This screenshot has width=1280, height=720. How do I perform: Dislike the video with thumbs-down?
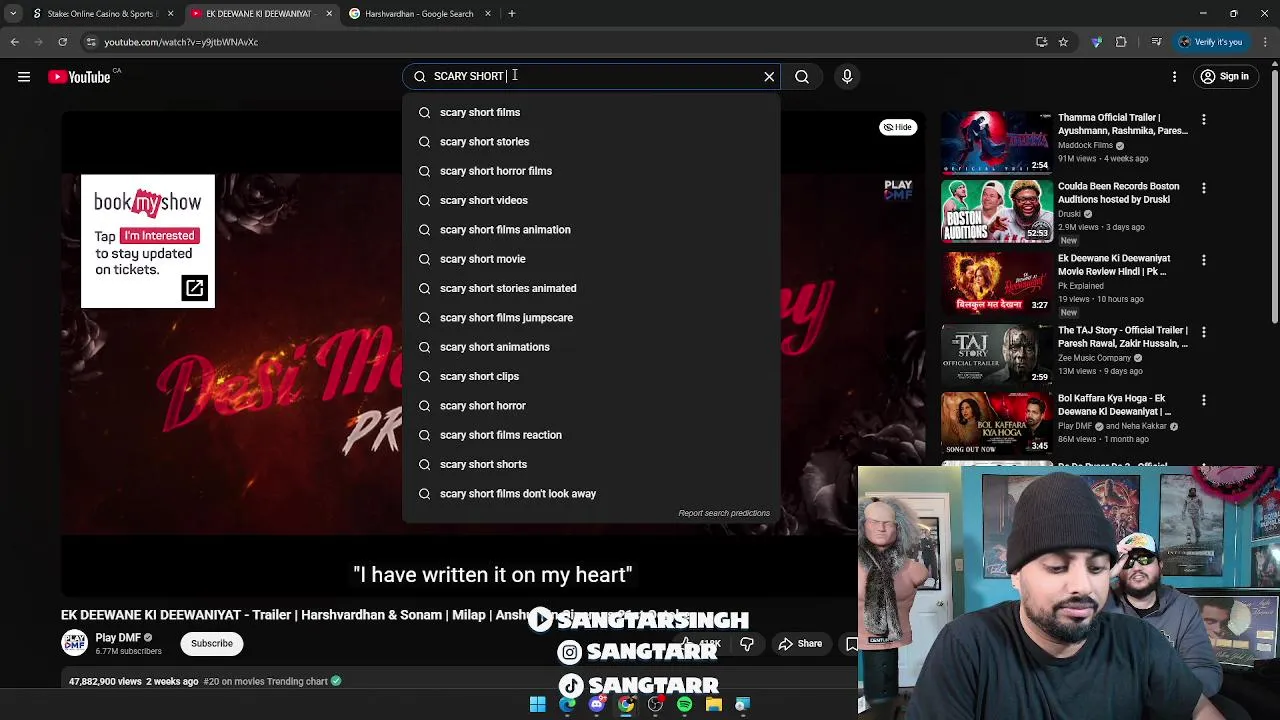coord(747,644)
